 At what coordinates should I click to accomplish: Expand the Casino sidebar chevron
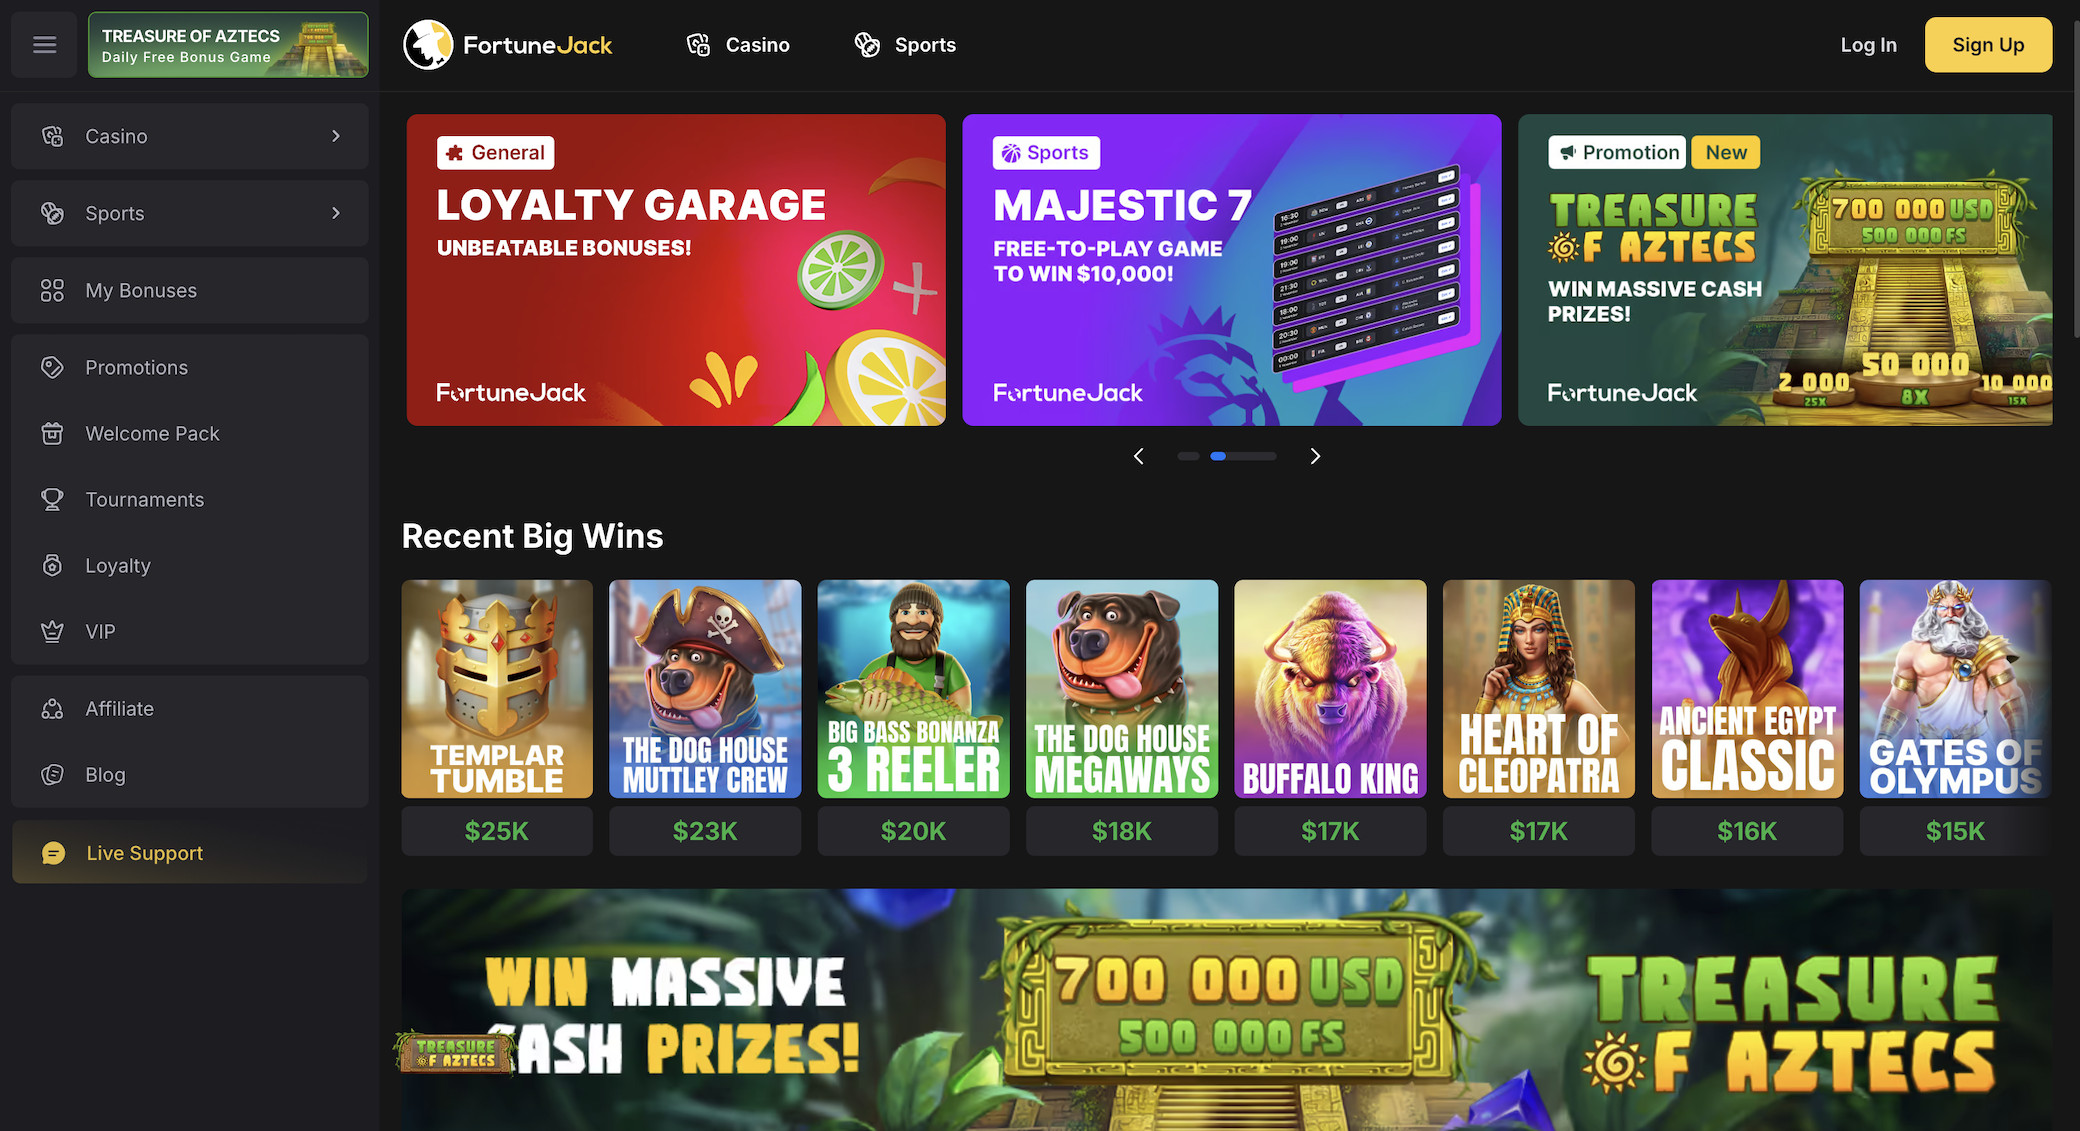pos(336,136)
